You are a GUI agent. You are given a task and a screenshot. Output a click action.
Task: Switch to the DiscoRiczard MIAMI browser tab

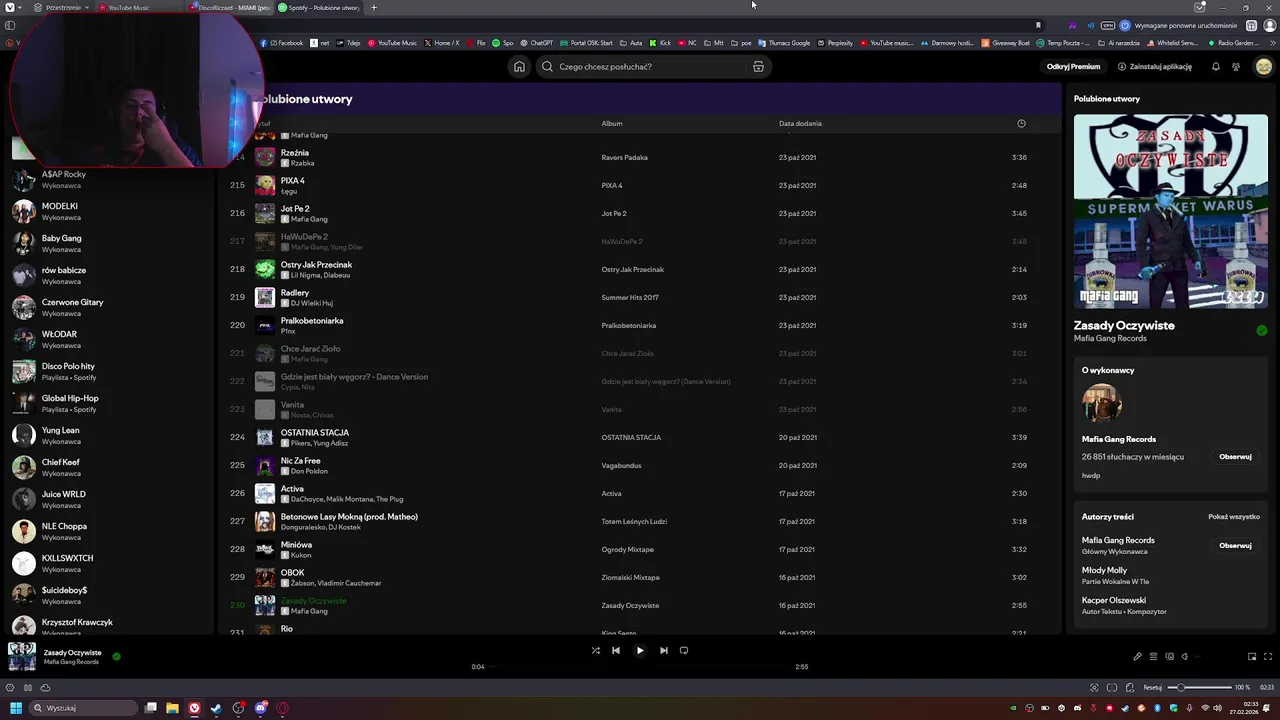tap(230, 8)
